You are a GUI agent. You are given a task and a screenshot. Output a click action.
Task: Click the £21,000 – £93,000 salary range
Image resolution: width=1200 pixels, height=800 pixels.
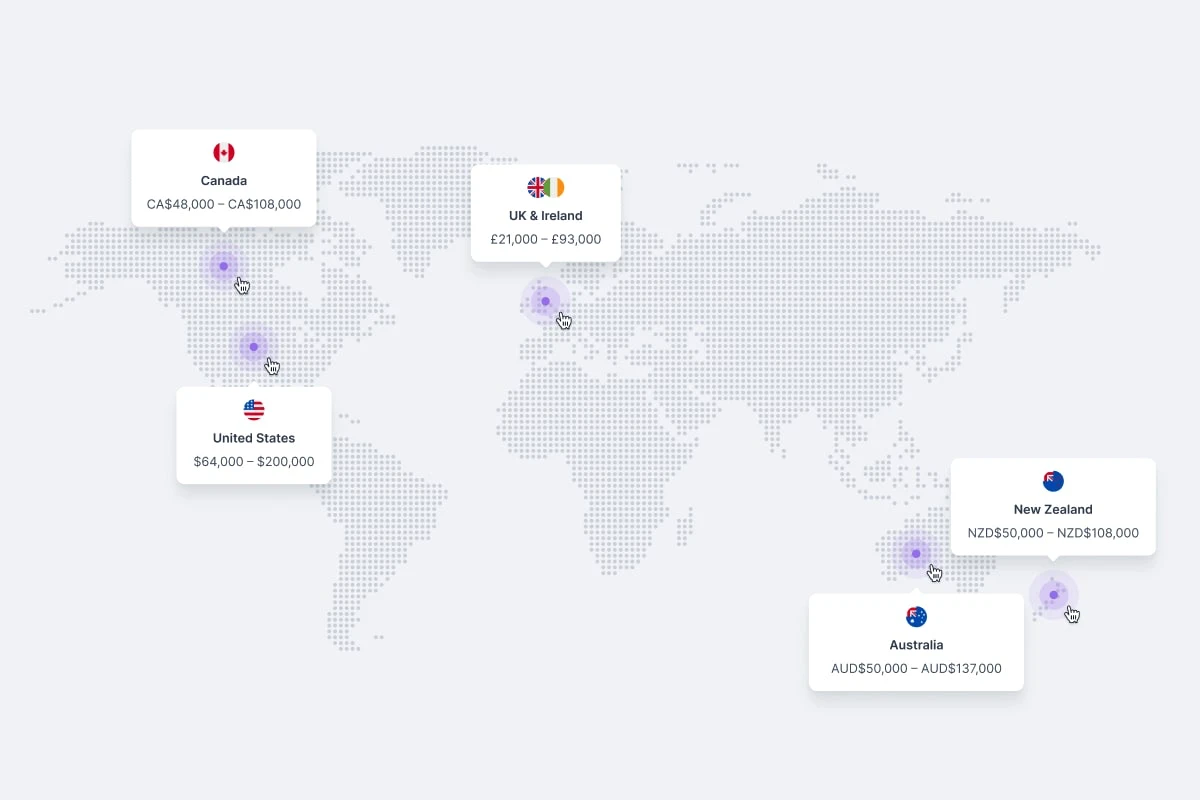coord(545,239)
